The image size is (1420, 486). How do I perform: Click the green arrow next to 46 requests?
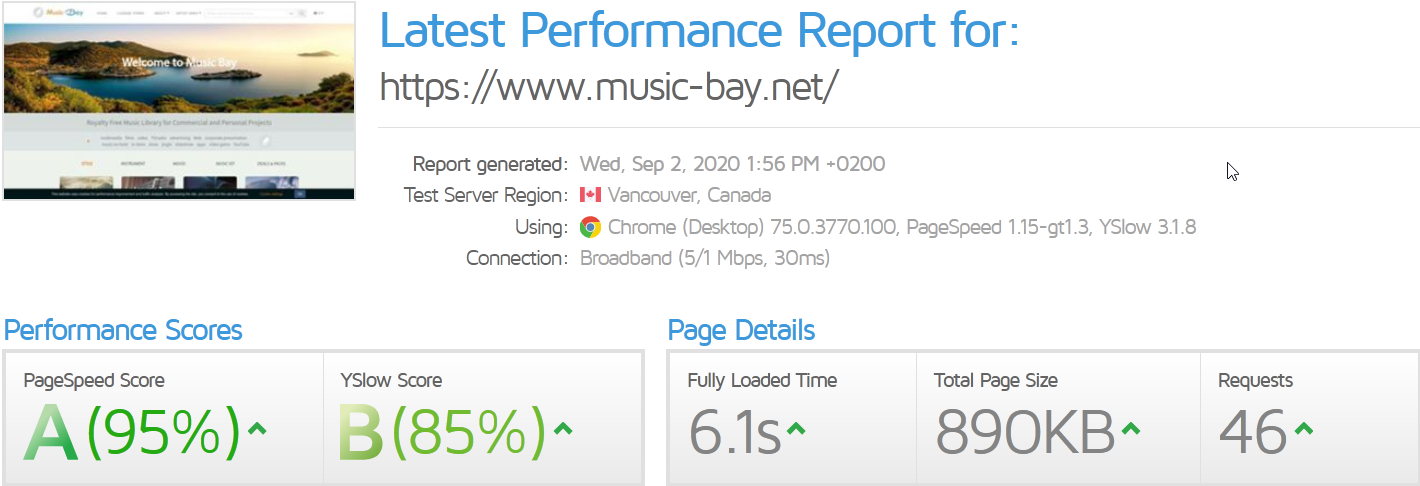point(1303,429)
